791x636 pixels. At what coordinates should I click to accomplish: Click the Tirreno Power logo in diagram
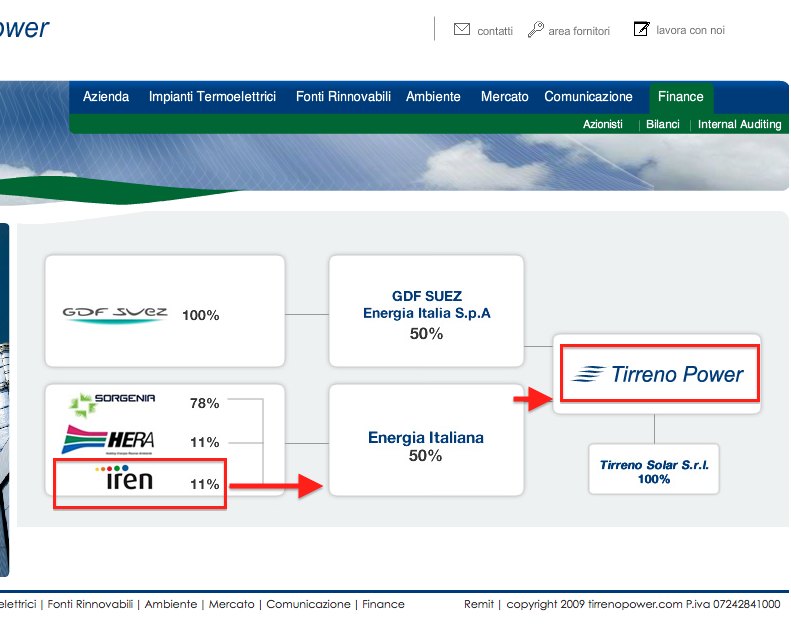(x=658, y=375)
